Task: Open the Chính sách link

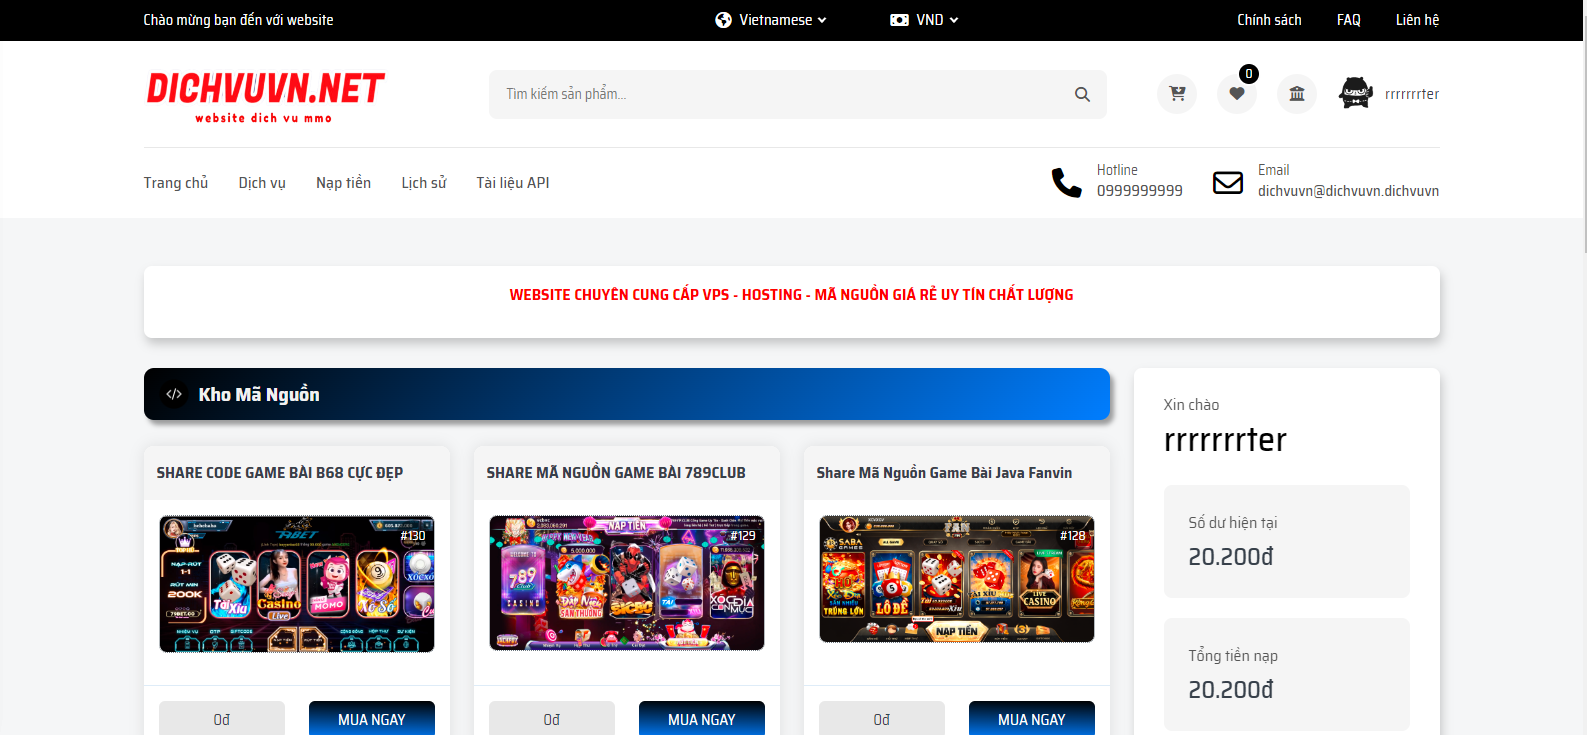Action: click(x=1269, y=20)
